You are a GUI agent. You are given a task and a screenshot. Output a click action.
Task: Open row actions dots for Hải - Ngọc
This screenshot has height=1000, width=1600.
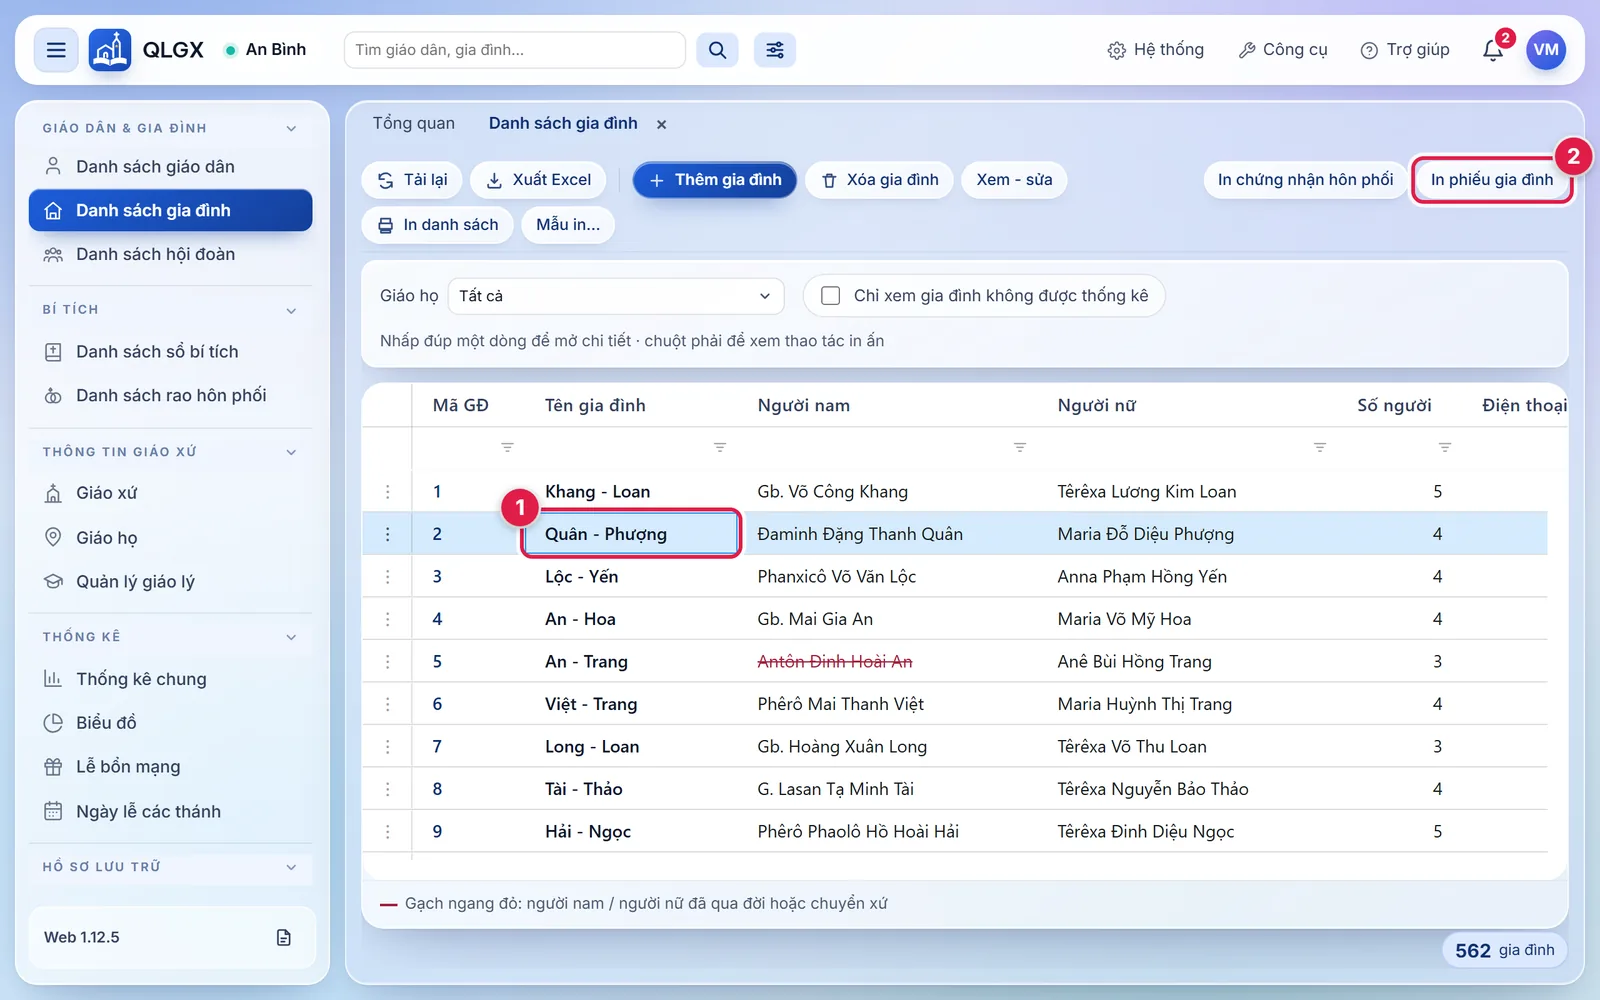388,831
